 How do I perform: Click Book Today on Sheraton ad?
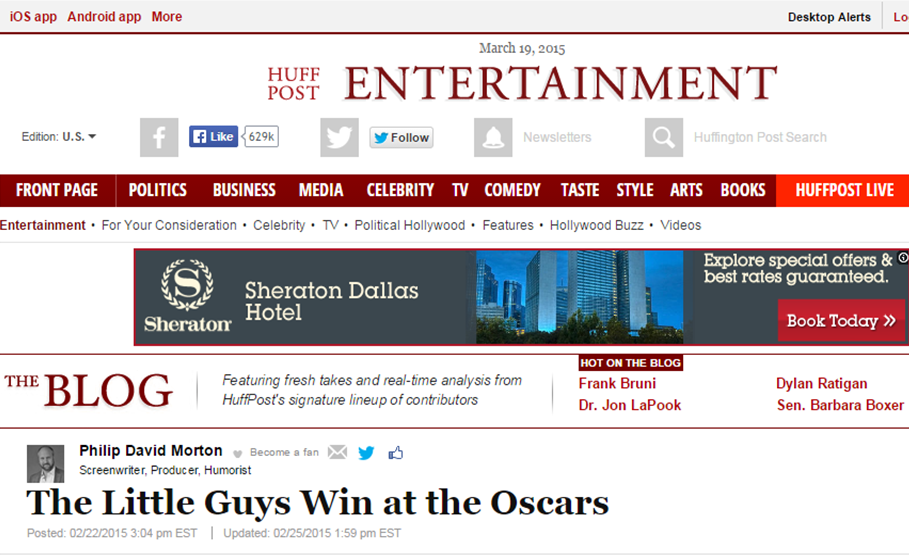coord(841,320)
